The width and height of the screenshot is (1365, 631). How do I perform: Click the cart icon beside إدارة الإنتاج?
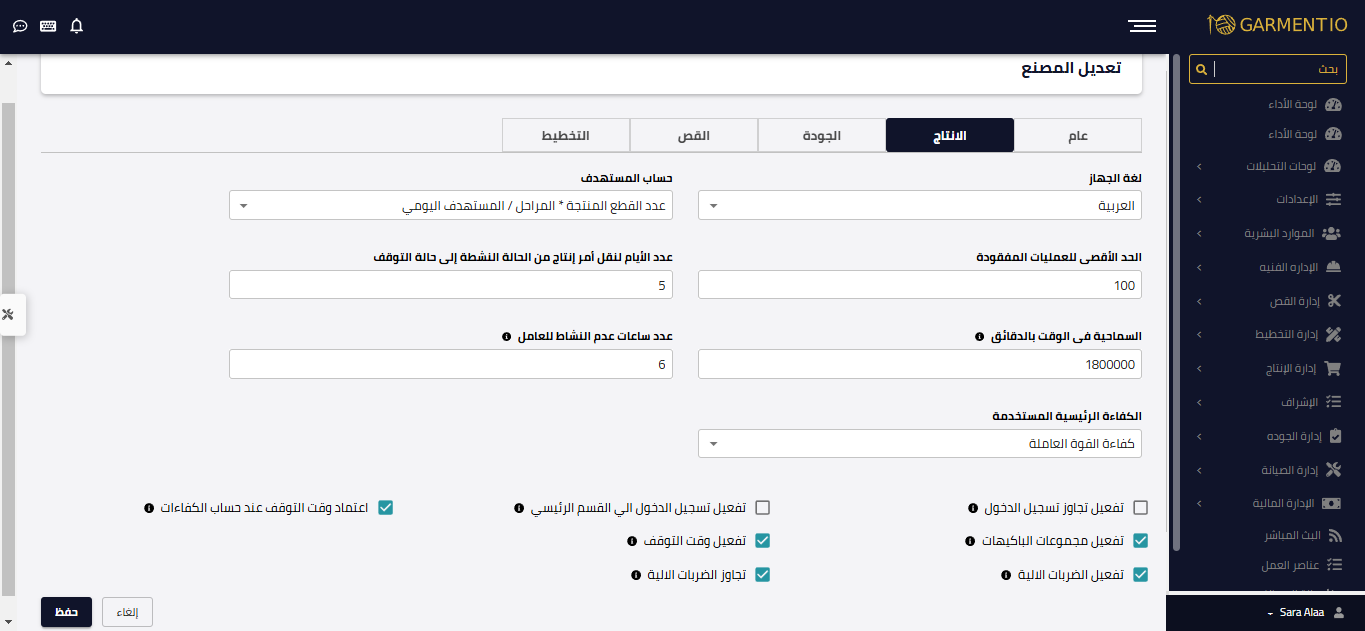click(1332, 368)
